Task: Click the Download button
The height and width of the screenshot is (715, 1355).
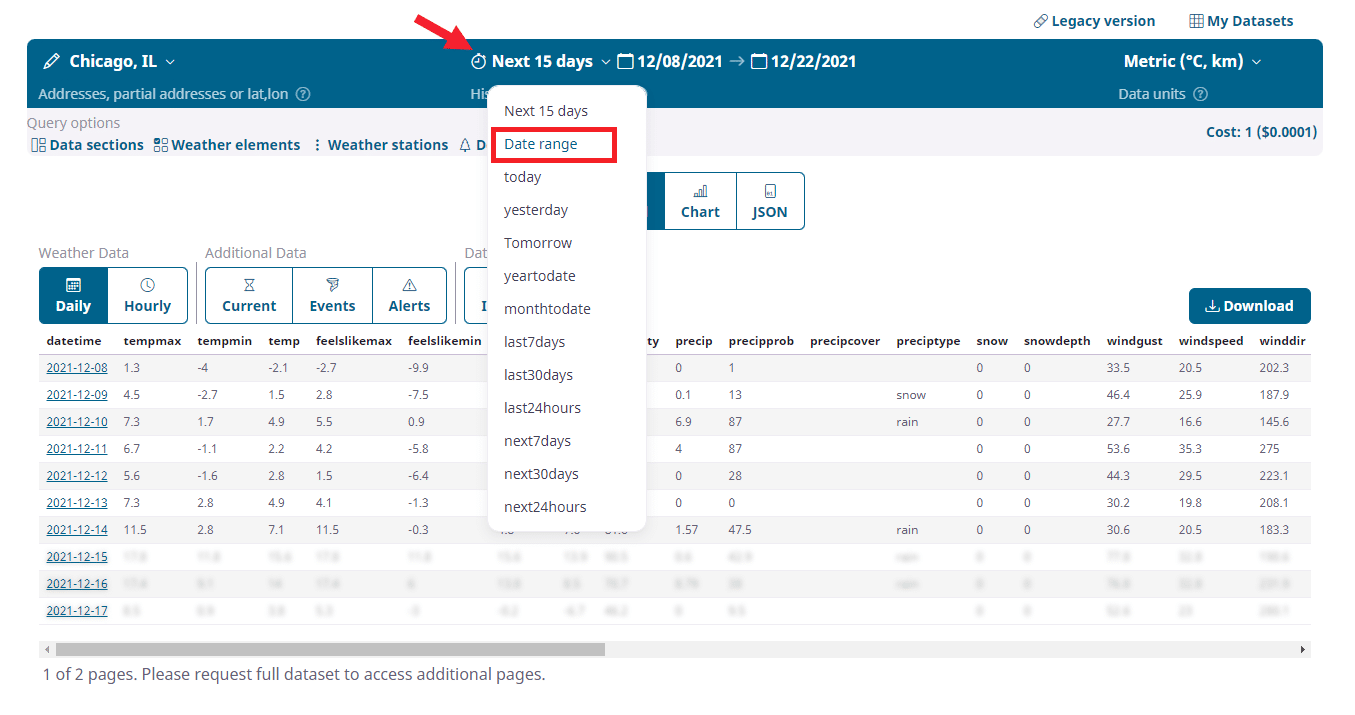Action: tap(1249, 306)
